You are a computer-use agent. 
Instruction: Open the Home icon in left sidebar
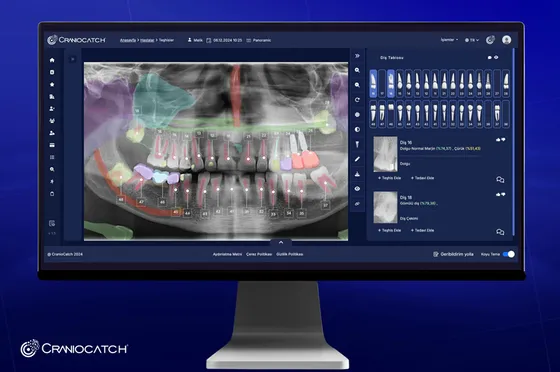(52, 60)
